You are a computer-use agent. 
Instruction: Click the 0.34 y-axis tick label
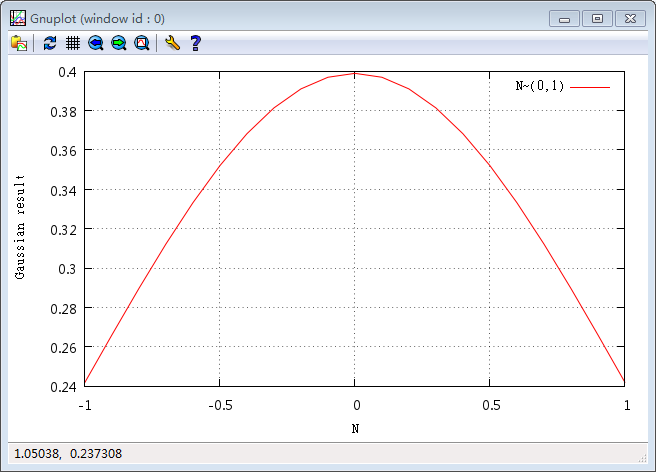(64, 191)
